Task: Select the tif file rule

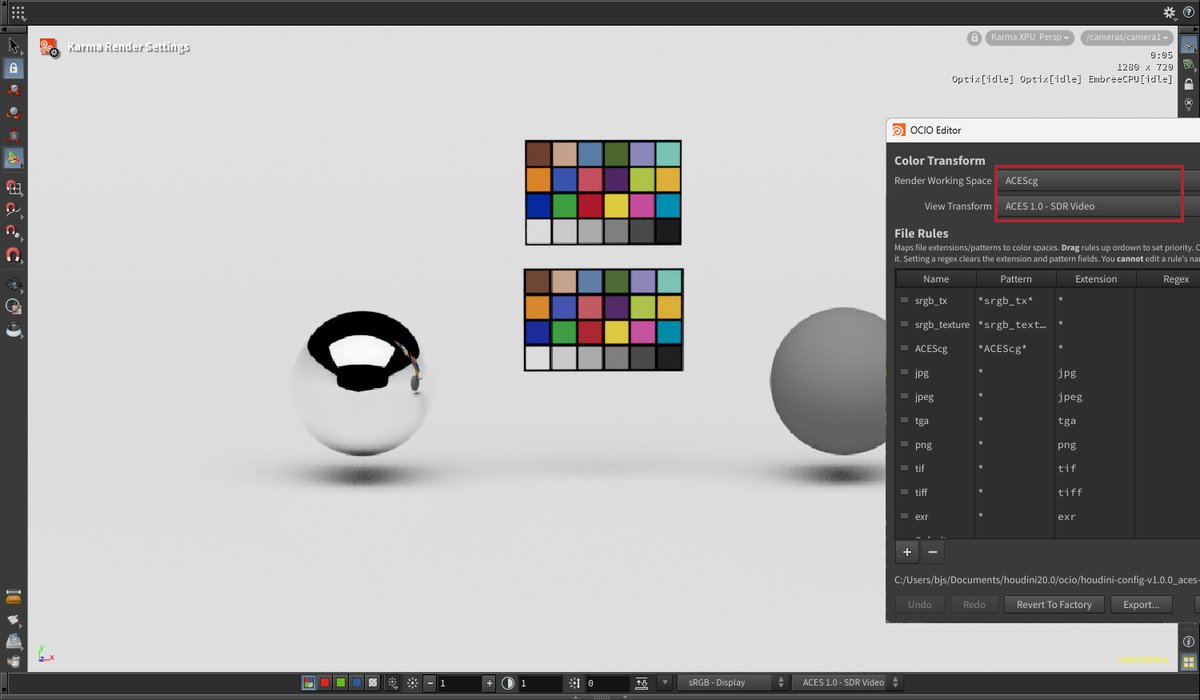Action: click(920, 469)
